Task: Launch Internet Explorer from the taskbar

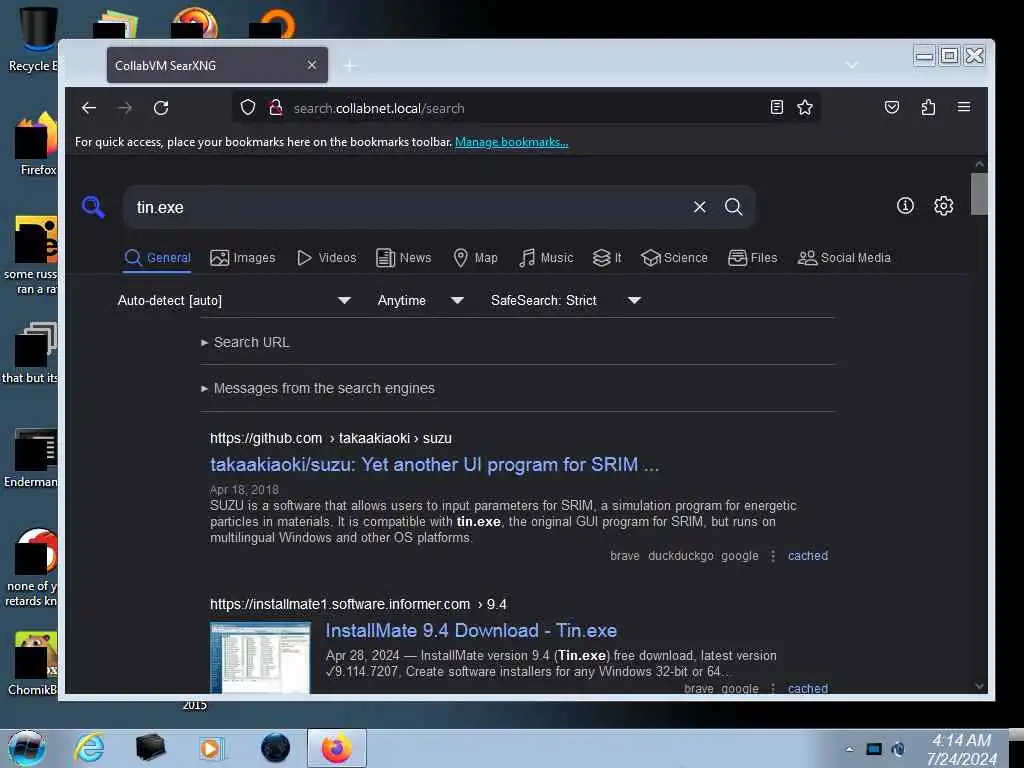Action: pos(89,748)
